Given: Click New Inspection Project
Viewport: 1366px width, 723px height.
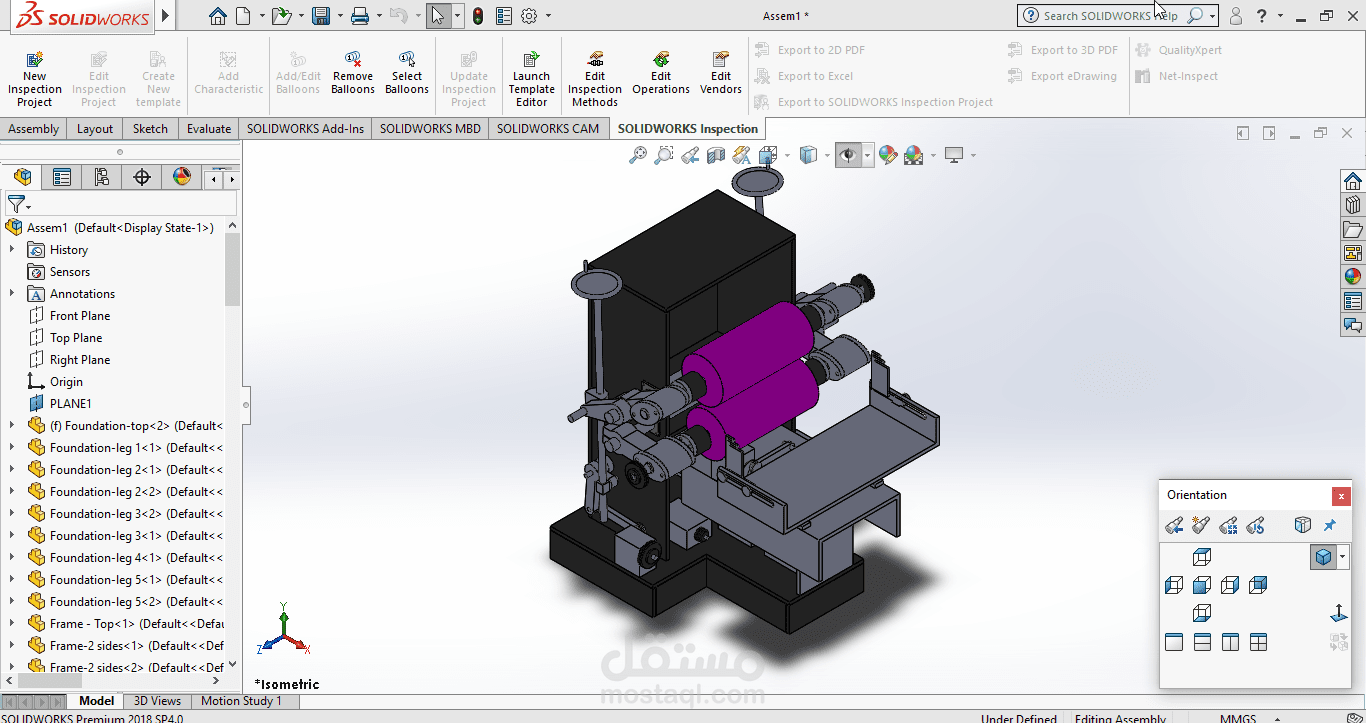Looking at the screenshot, I should tap(35, 79).
